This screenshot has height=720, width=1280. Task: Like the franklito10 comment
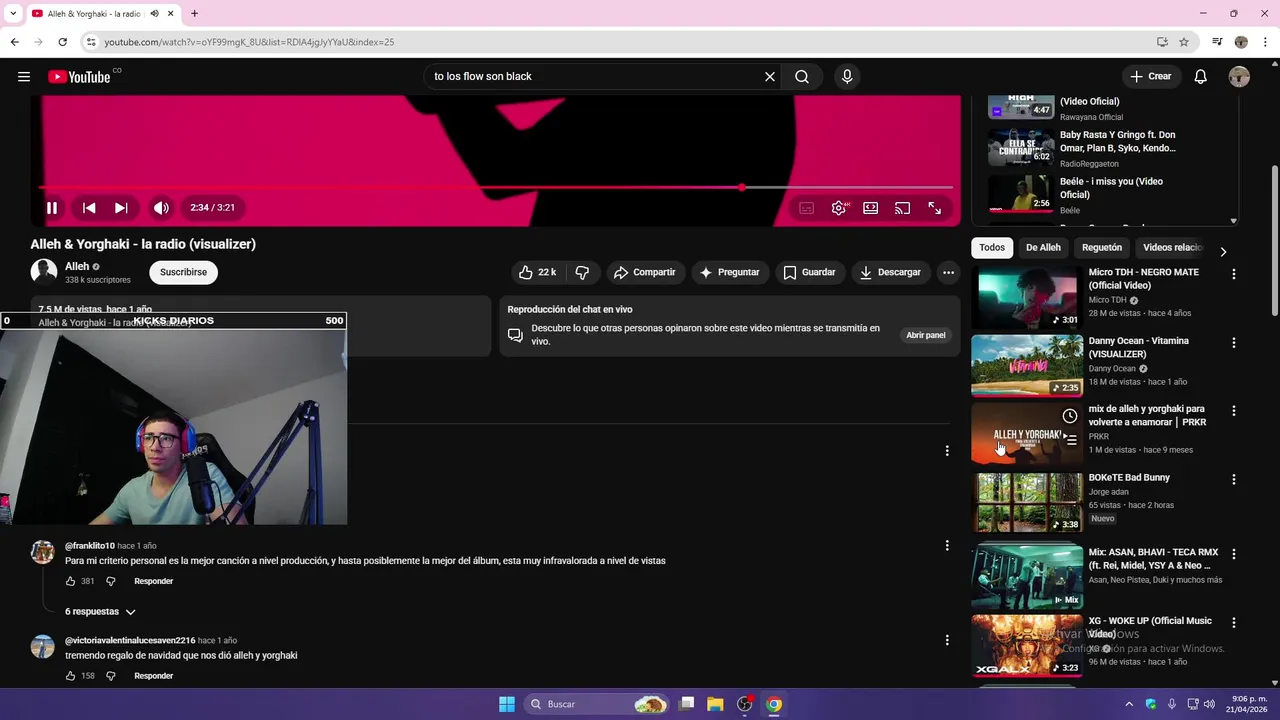(70, 581)
